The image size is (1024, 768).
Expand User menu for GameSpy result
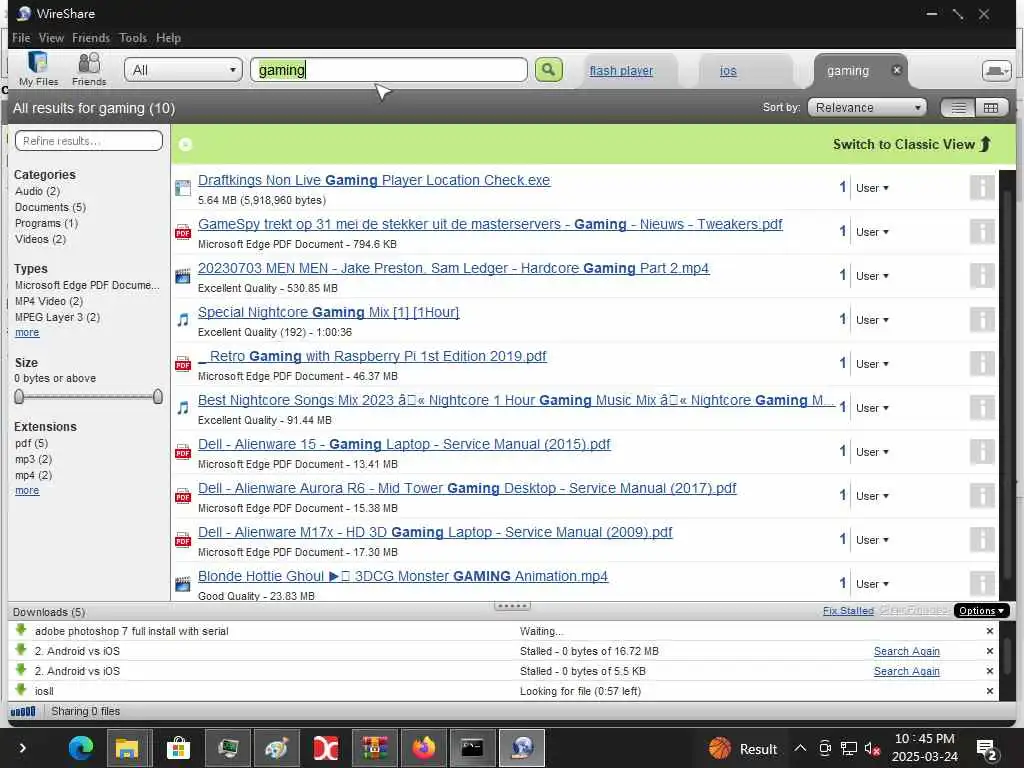872,232
